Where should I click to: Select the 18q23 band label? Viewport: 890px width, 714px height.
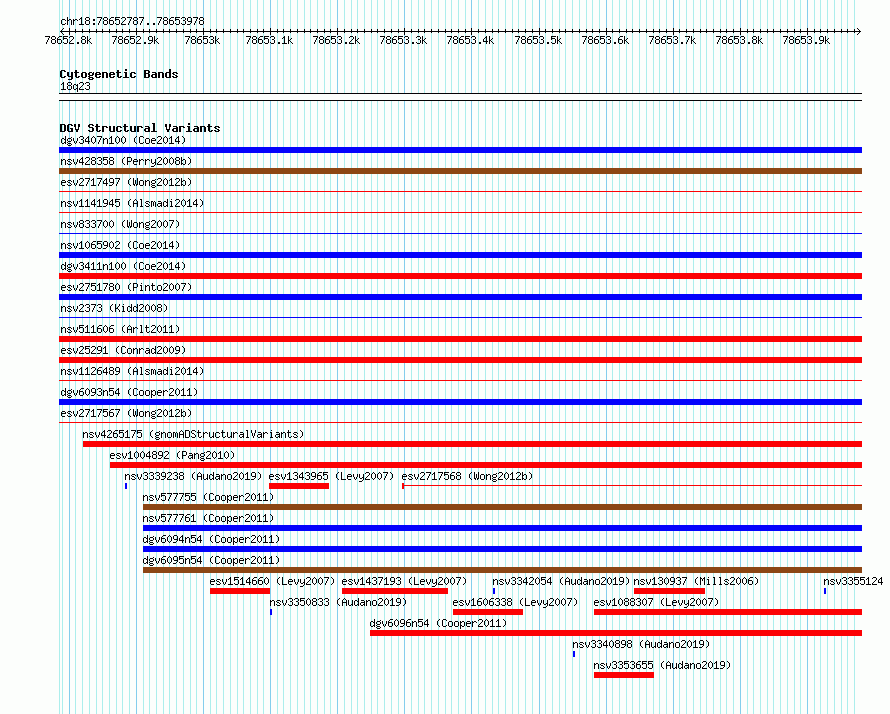(x=75, y=86)
